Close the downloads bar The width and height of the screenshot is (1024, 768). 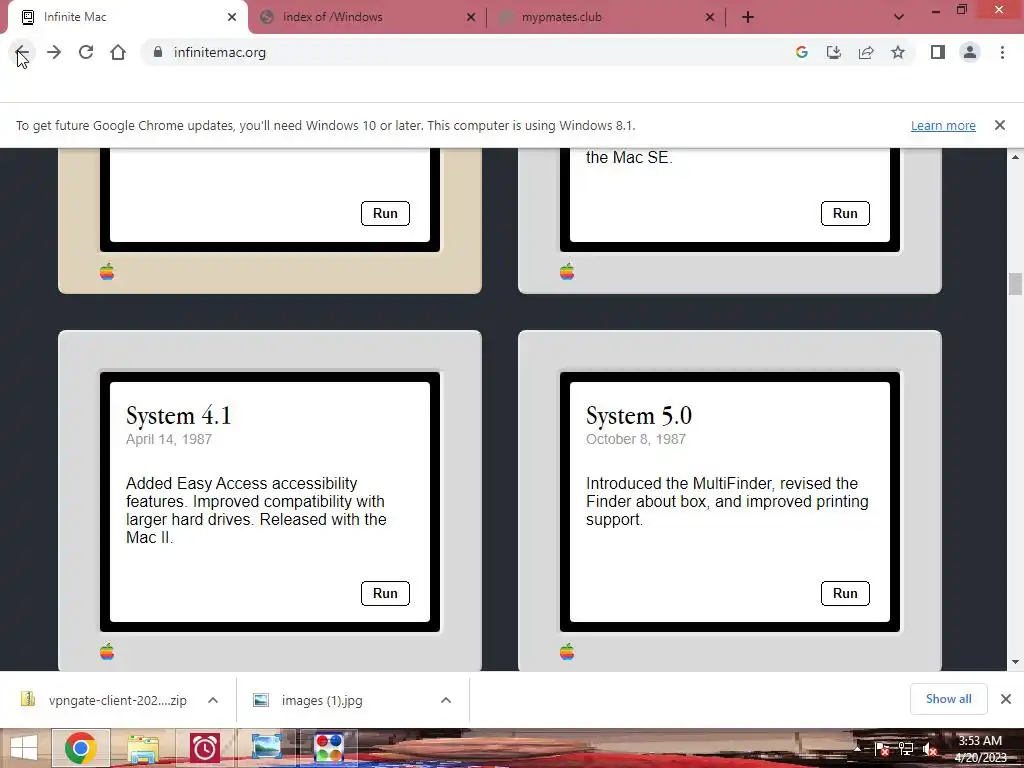(x=1006, y=699)
